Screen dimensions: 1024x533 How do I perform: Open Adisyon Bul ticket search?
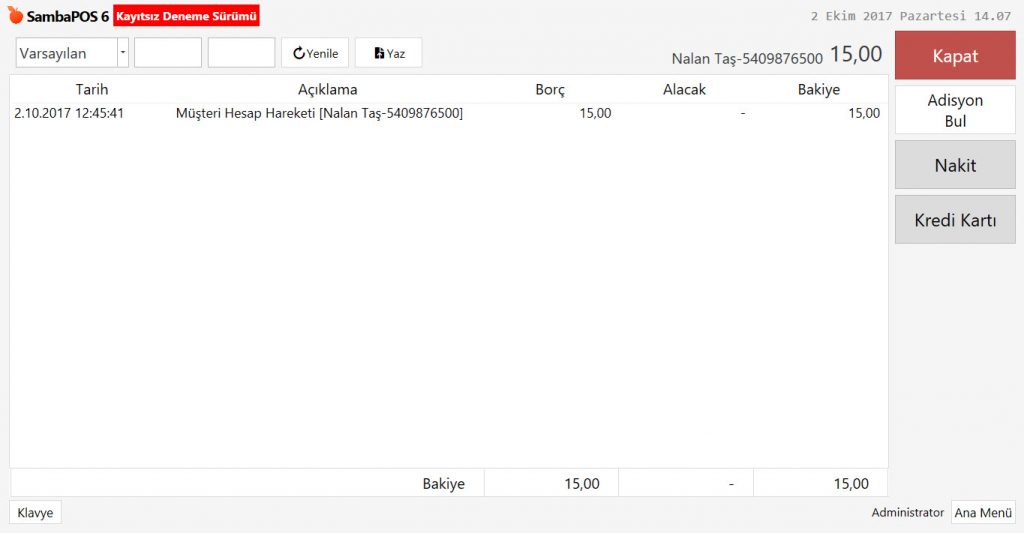tap(955, 110)
